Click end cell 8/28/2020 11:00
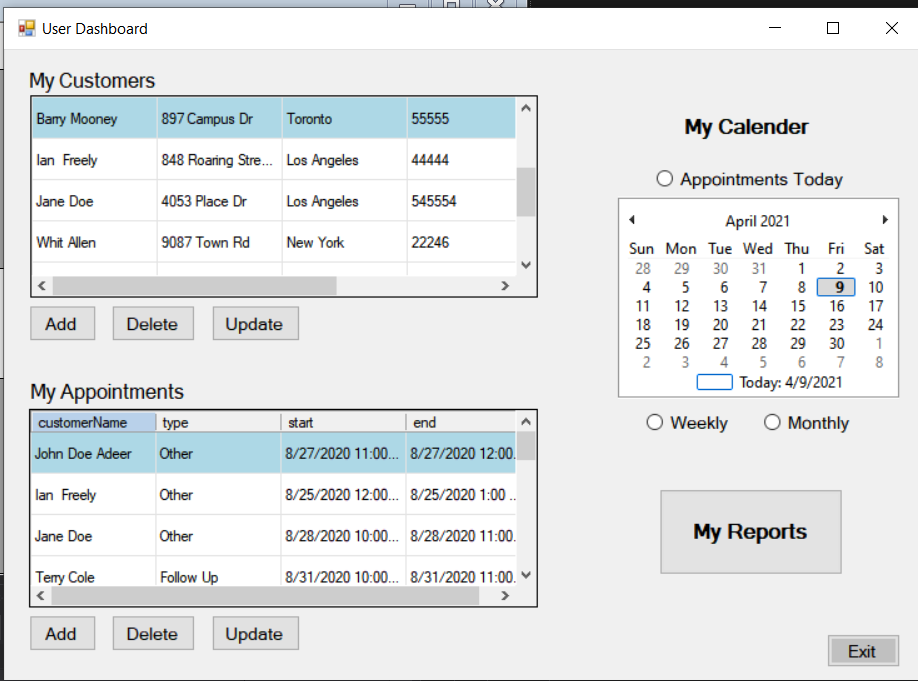The width and height of the screenshot is (918, 681). tap(461, 535)
